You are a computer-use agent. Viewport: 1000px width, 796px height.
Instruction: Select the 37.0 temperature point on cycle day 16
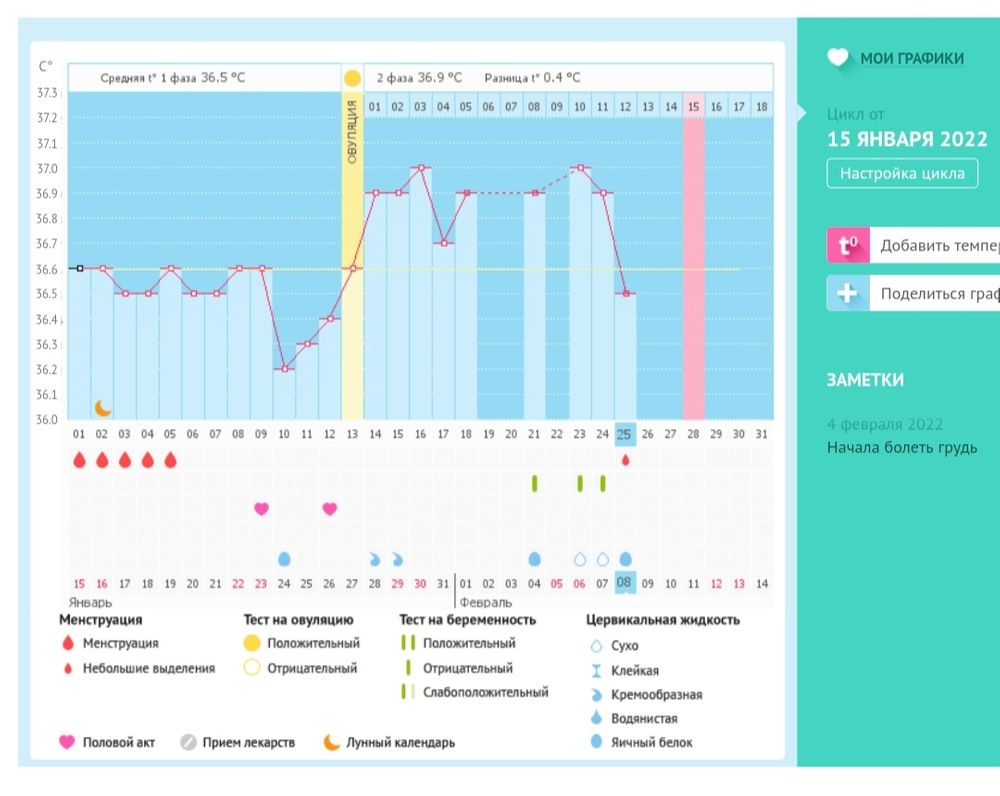point(421,168)
